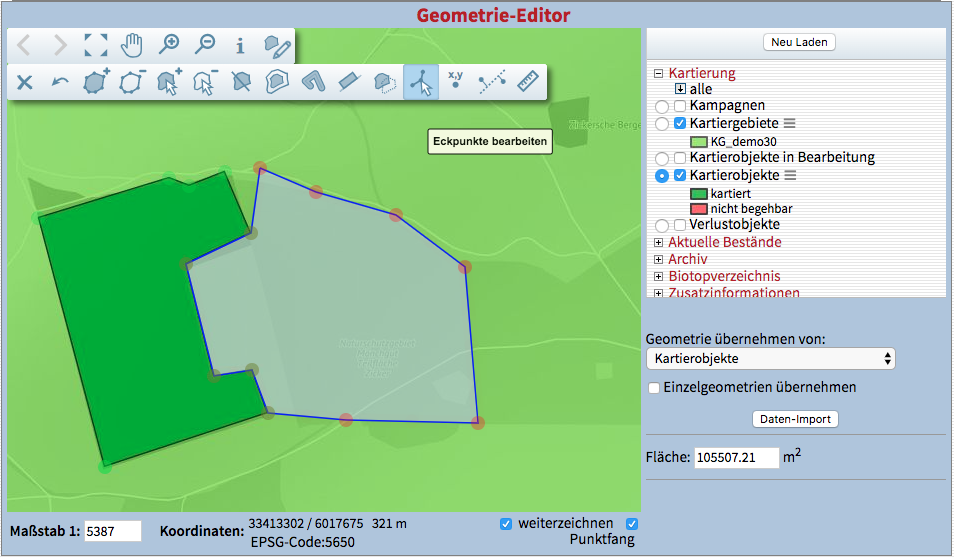Select the add polygon tool

96,82
